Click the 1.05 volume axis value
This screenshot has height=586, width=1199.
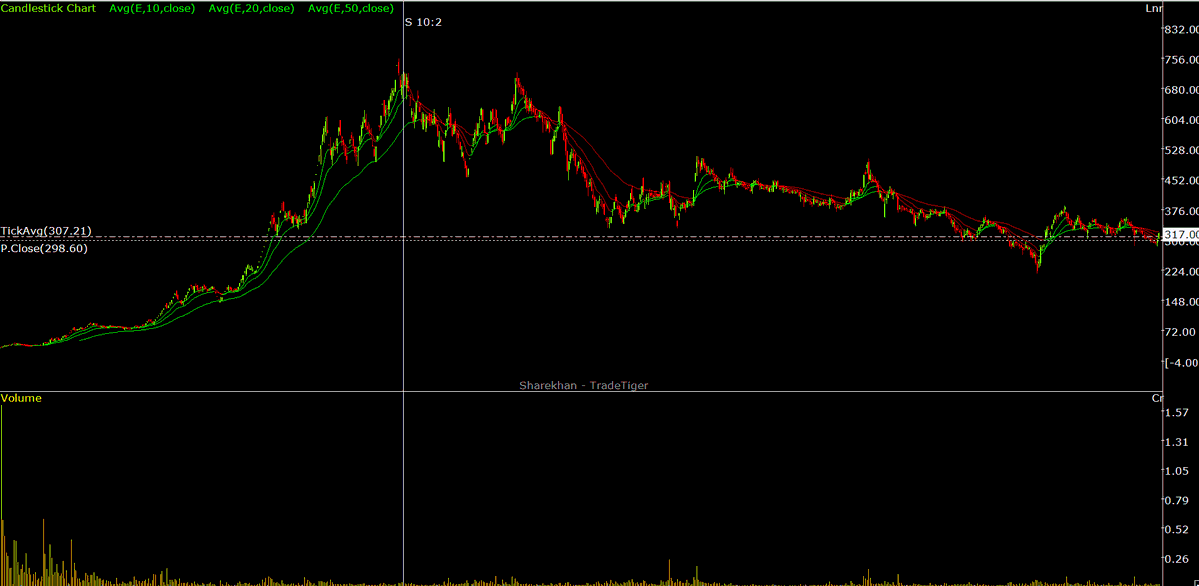pos(1178,471)
